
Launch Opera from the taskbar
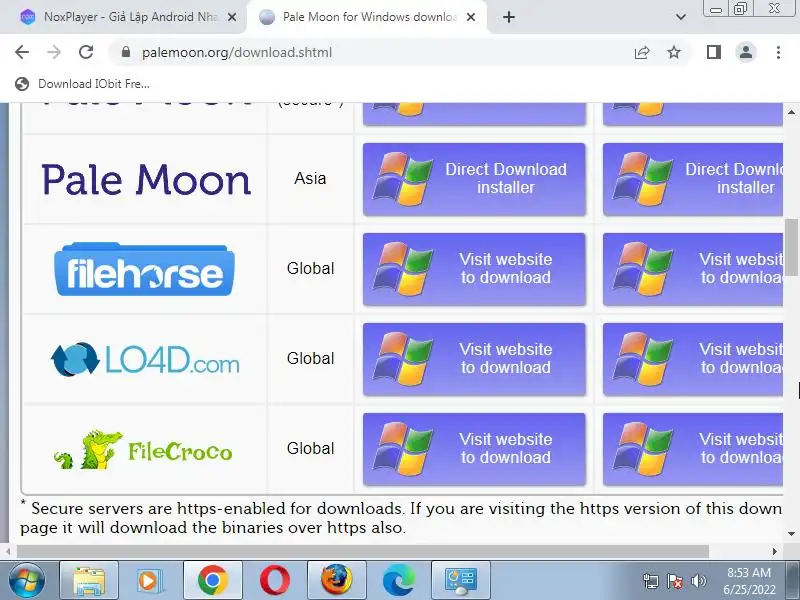tap(274, 580)
